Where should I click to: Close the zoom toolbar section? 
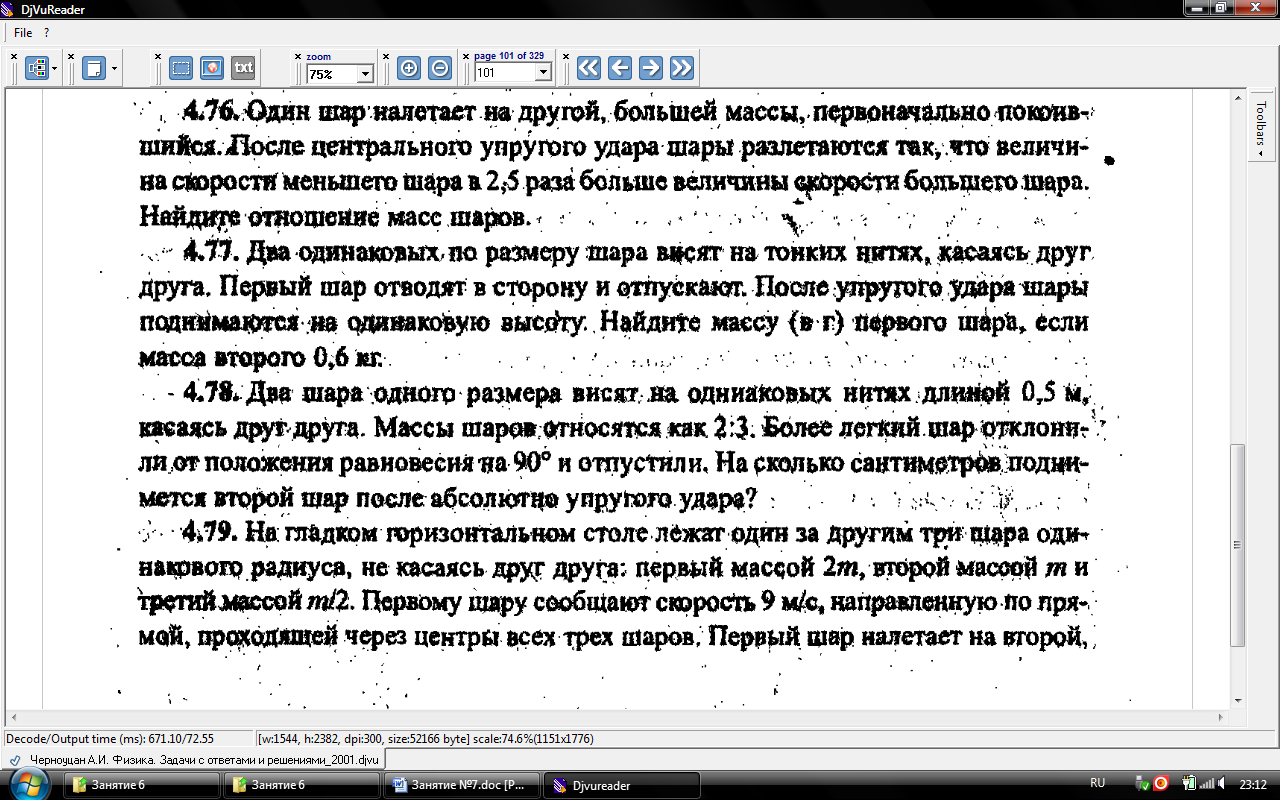298,56
